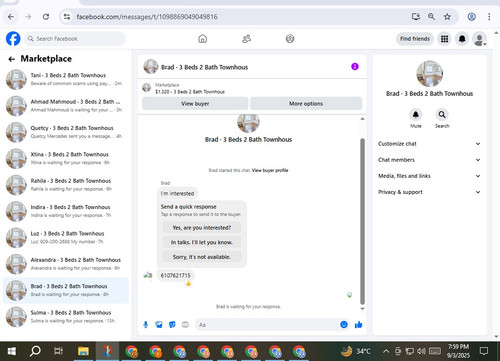The width and height of the screenshot is (500, 361).
Task: Open the Friends icon in top navigation
Action: tap(246, 39)
